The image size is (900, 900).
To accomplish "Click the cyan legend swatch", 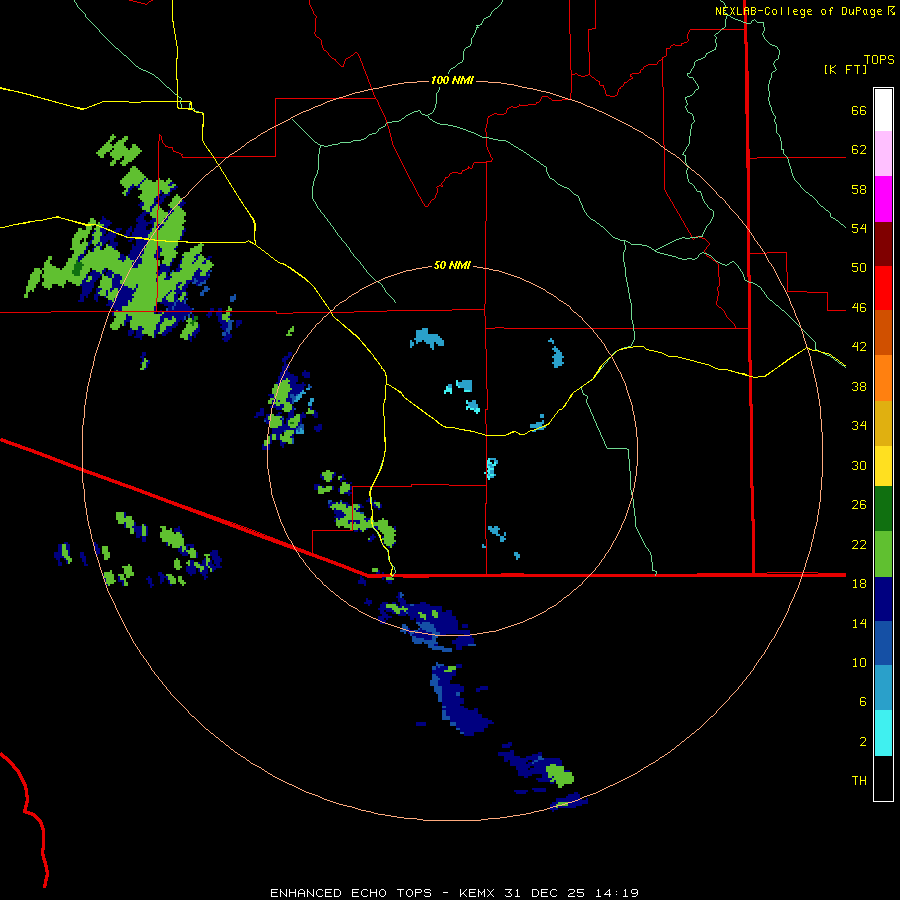I will coord(883,734).
